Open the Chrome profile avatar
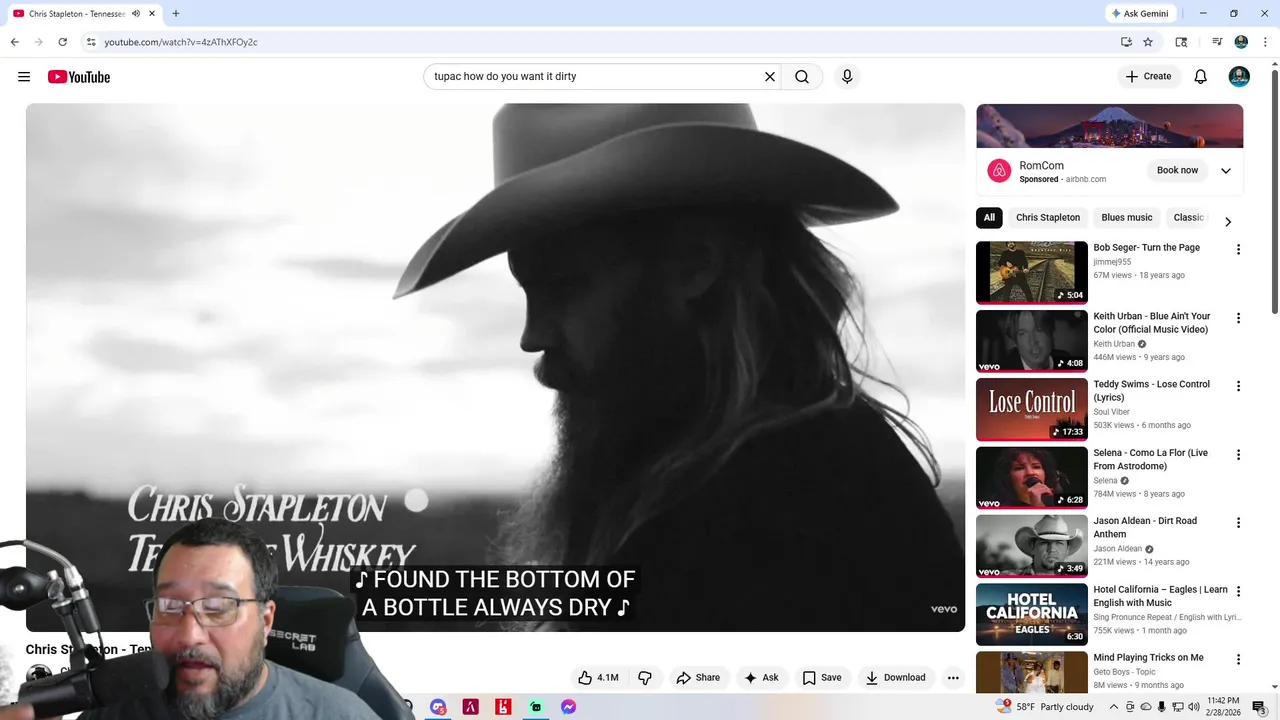This screenshot has height=720, width=1280. click(x=1241, y=42)
